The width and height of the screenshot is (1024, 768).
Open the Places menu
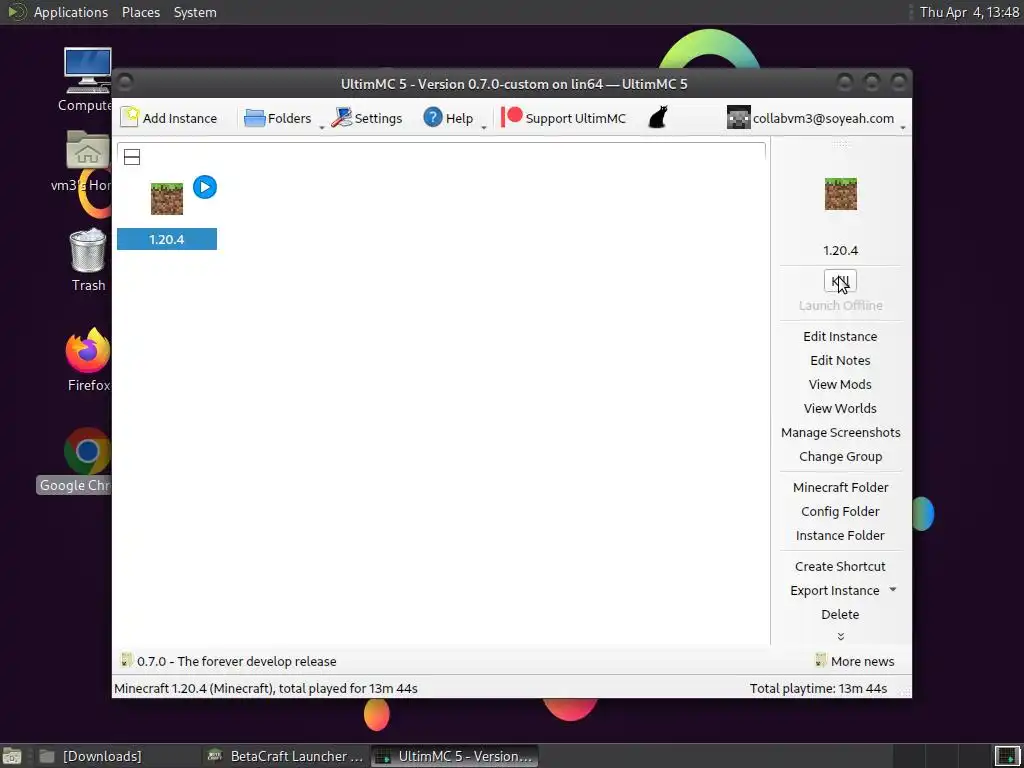point(141,12)
